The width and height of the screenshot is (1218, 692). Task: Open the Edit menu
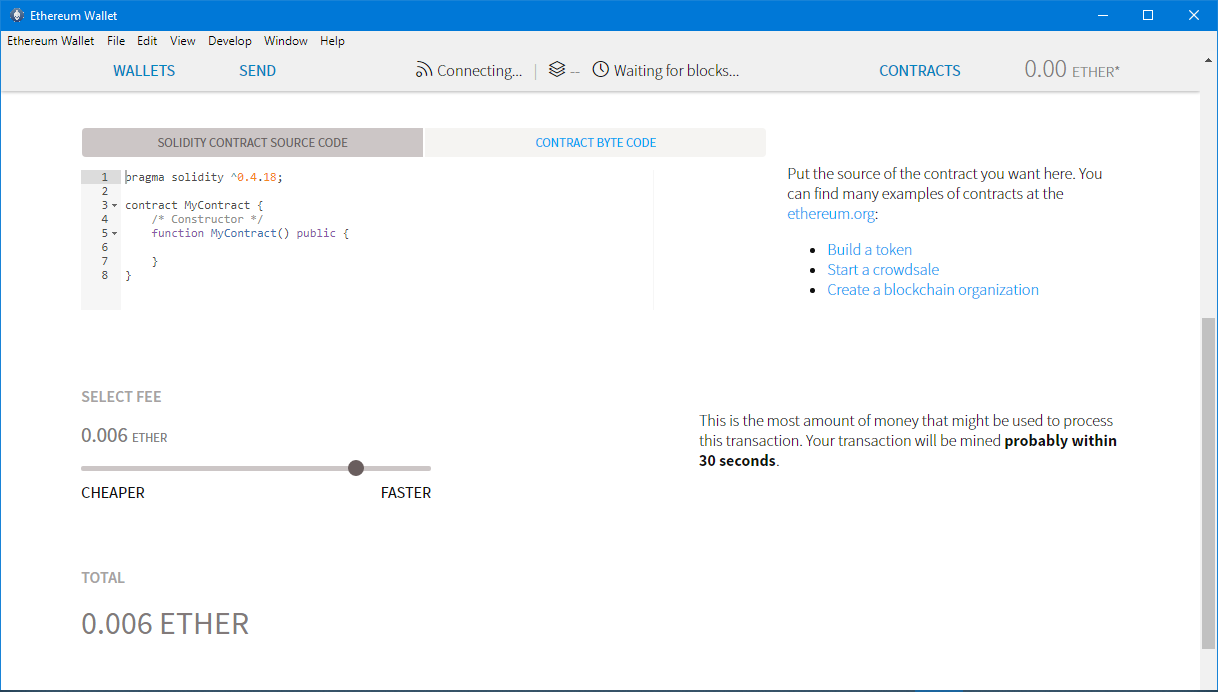(147, 41)
